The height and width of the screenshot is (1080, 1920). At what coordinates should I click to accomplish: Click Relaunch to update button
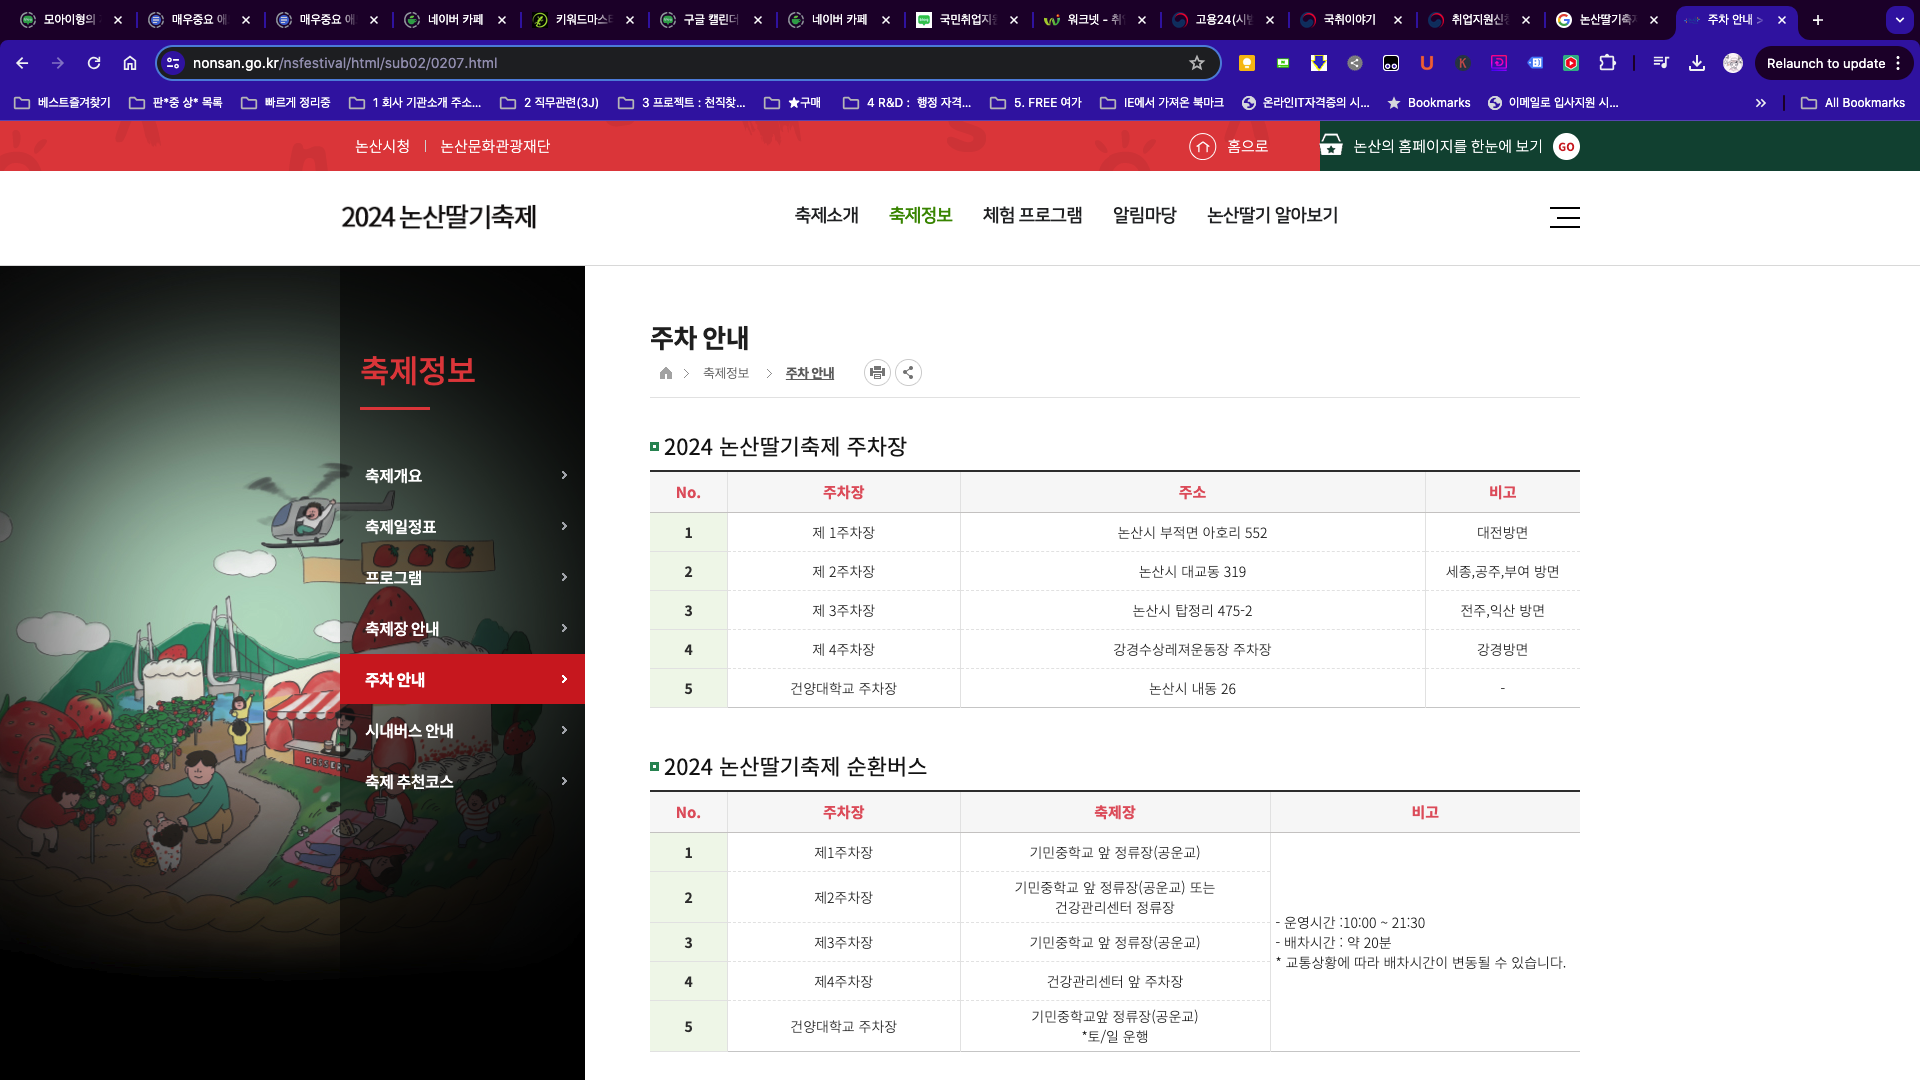coord(1825,63)
